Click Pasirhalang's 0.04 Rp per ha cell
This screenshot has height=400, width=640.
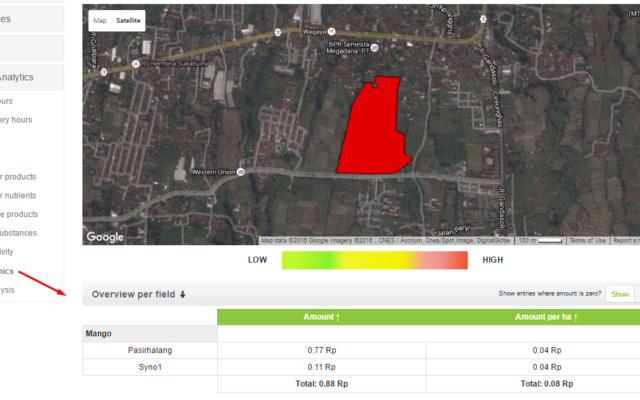coord(547,350)
